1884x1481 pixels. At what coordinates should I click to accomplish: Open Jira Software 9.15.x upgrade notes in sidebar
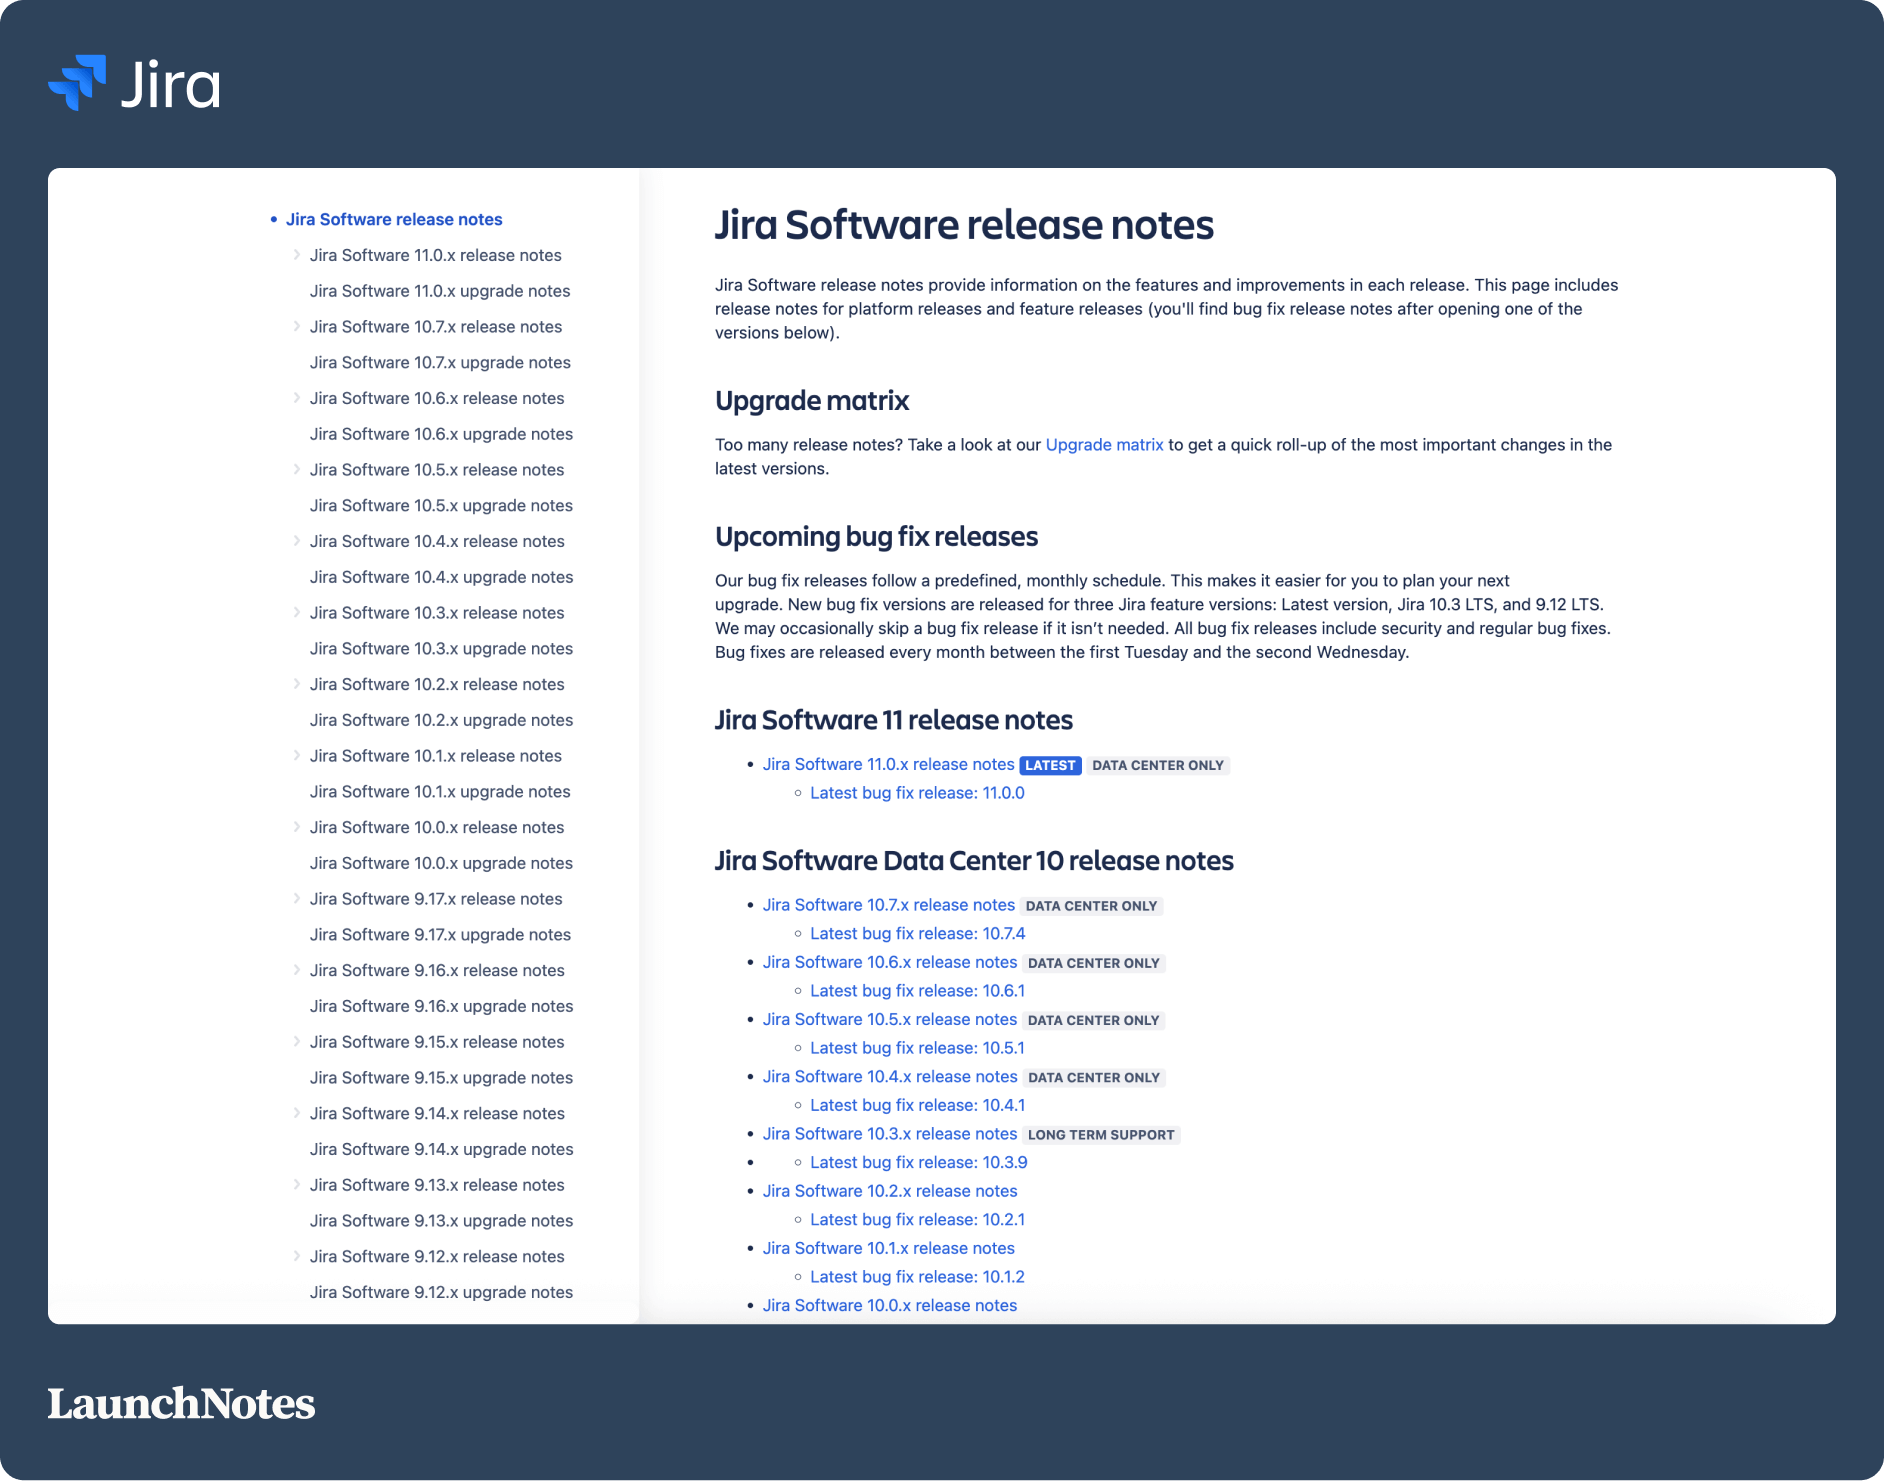[x=441, y=1077]
